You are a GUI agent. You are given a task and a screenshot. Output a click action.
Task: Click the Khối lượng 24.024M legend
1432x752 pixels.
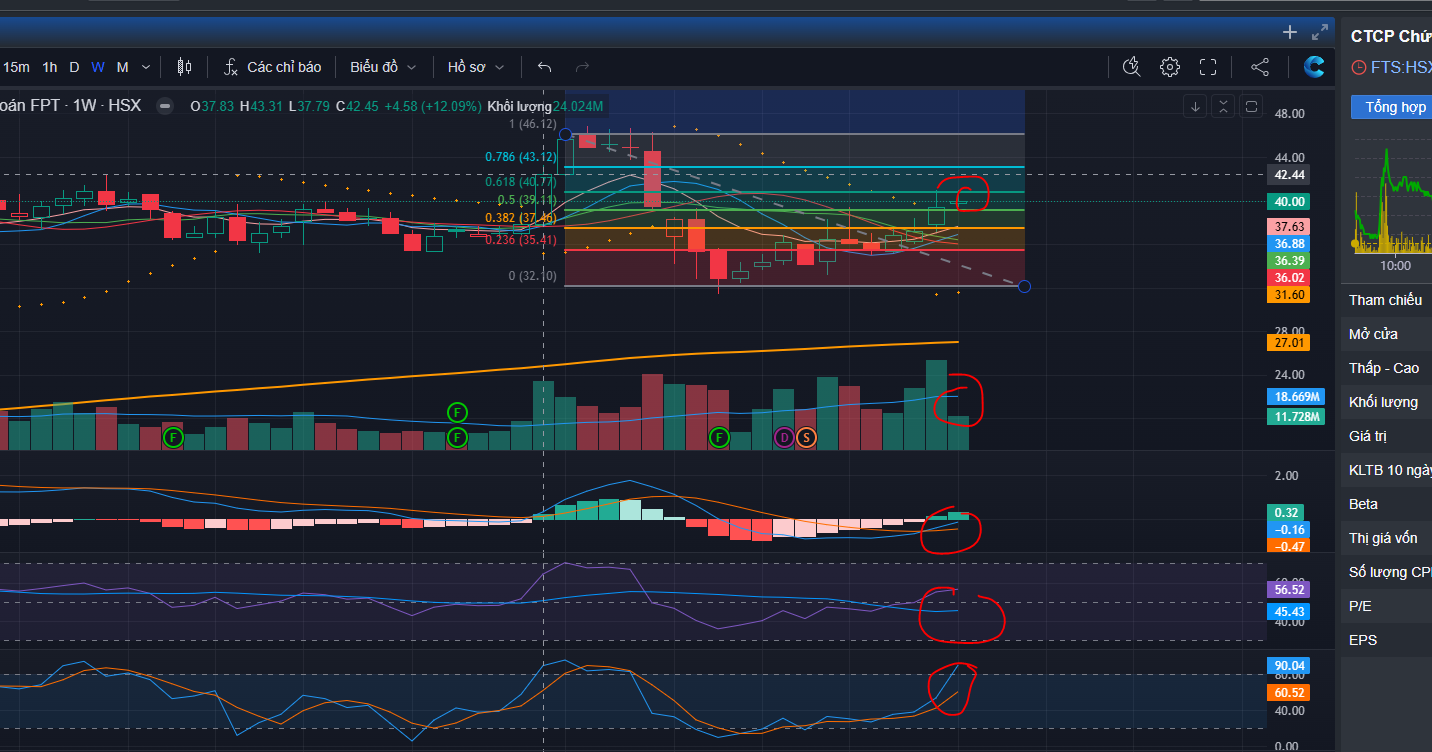[545, 106]
